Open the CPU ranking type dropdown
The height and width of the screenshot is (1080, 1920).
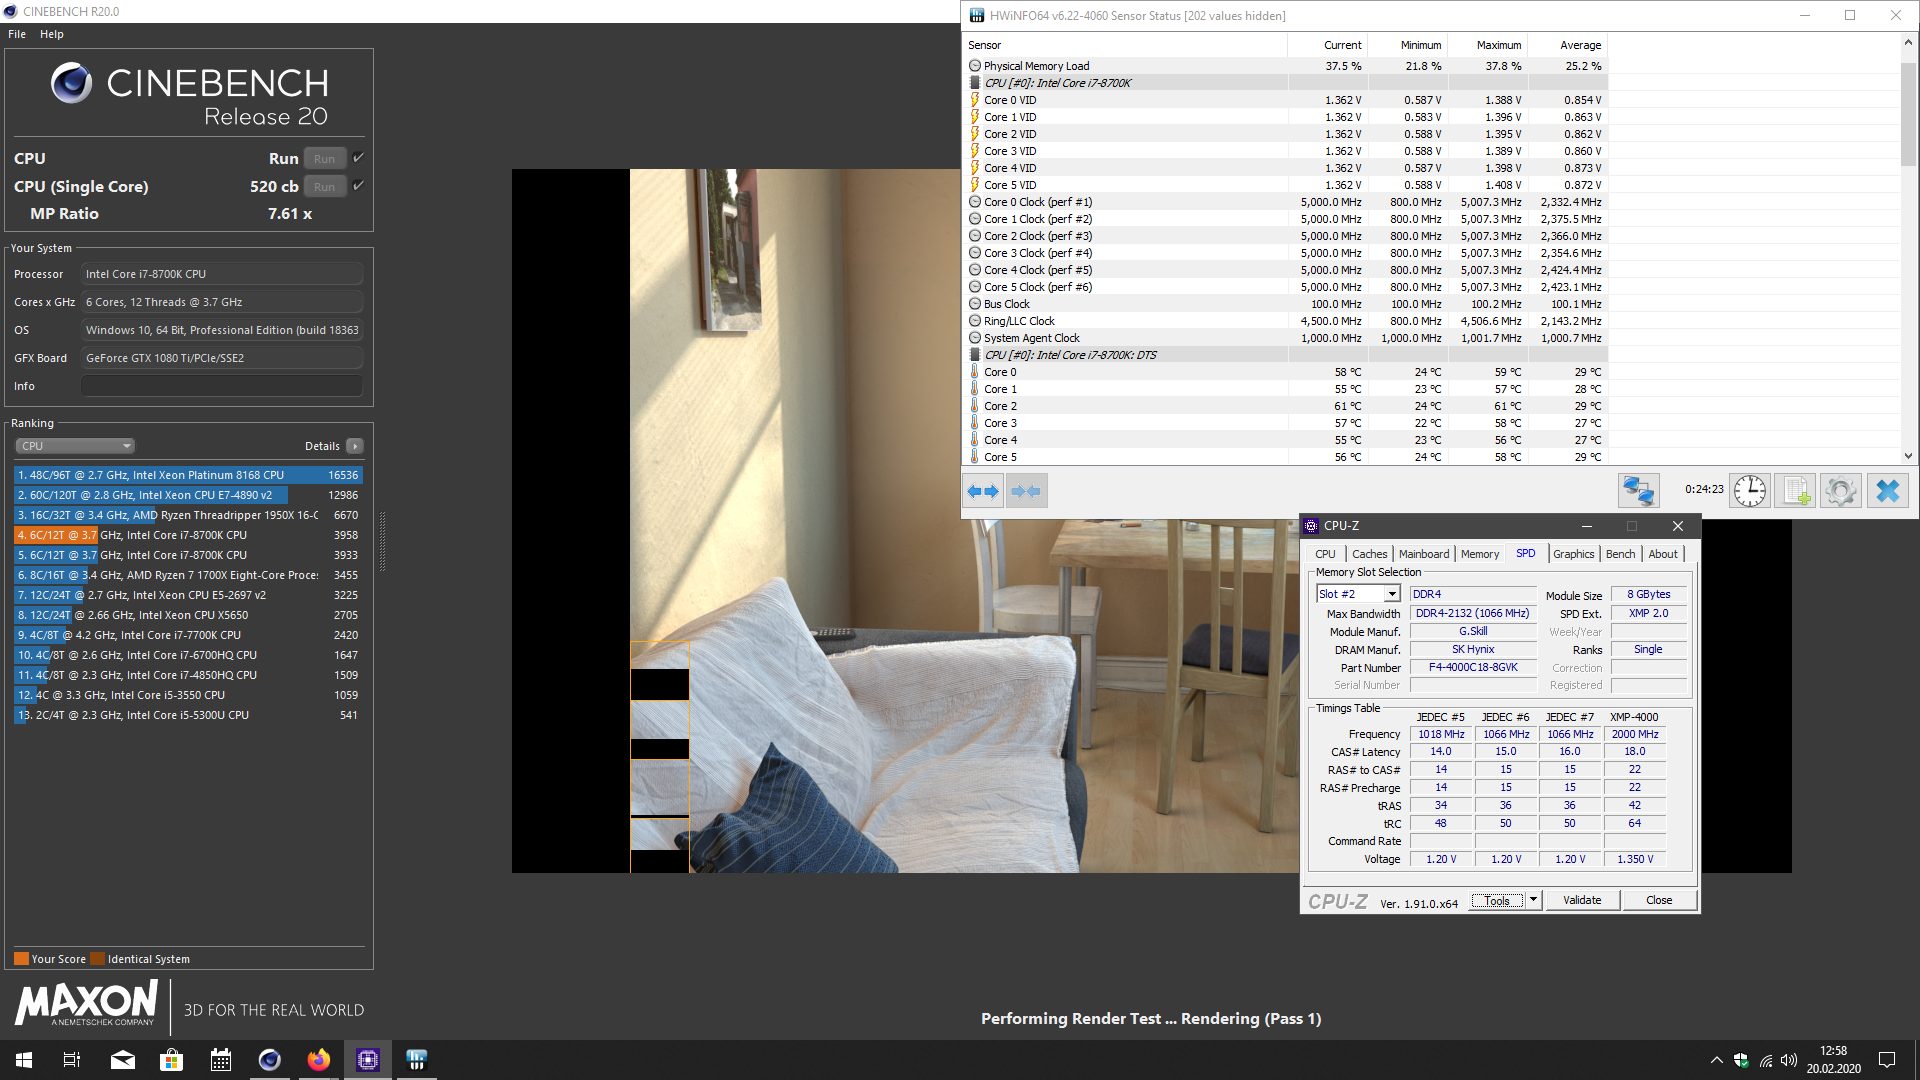pos(75,446)
